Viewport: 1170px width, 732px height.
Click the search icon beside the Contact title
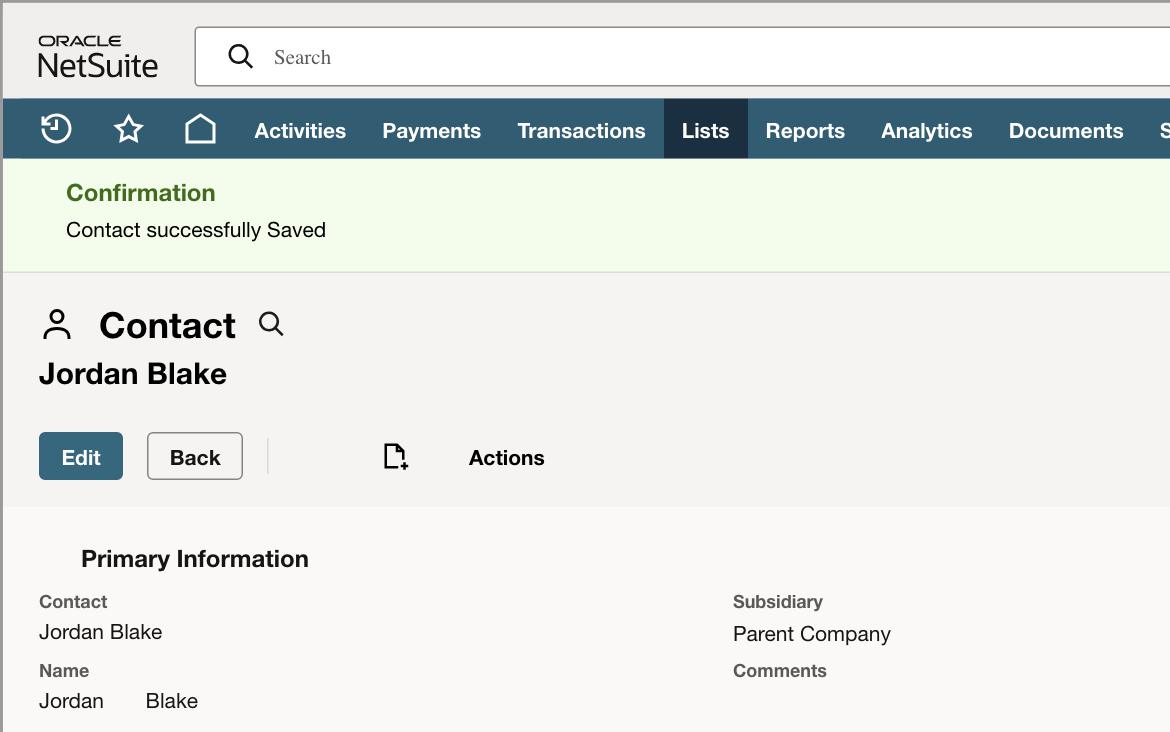coord(271,324)
